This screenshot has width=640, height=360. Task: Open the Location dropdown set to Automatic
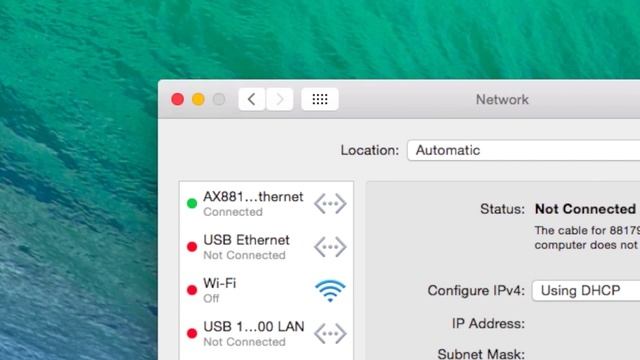[524, 150]
